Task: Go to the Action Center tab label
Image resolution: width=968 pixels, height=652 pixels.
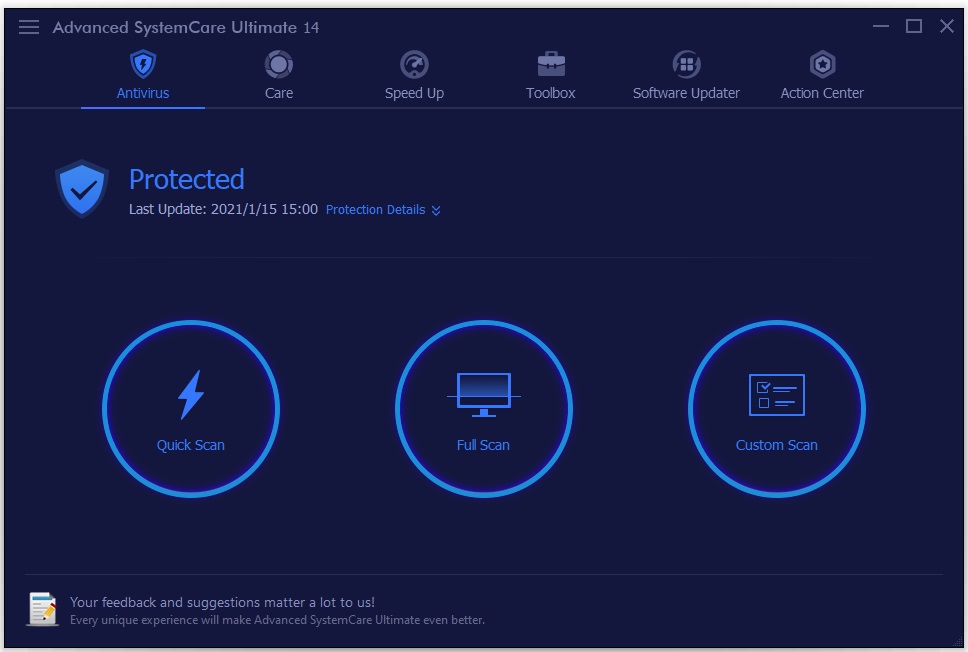Action: [x=822, y=93]
